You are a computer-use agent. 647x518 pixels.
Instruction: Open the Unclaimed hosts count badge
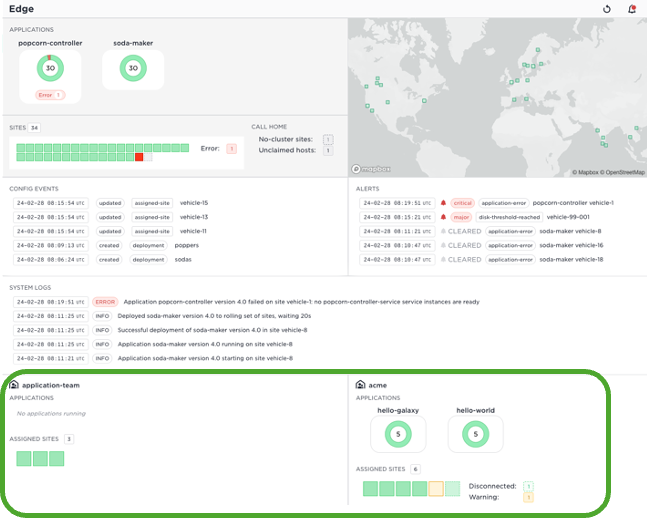(x=328, y=151)
